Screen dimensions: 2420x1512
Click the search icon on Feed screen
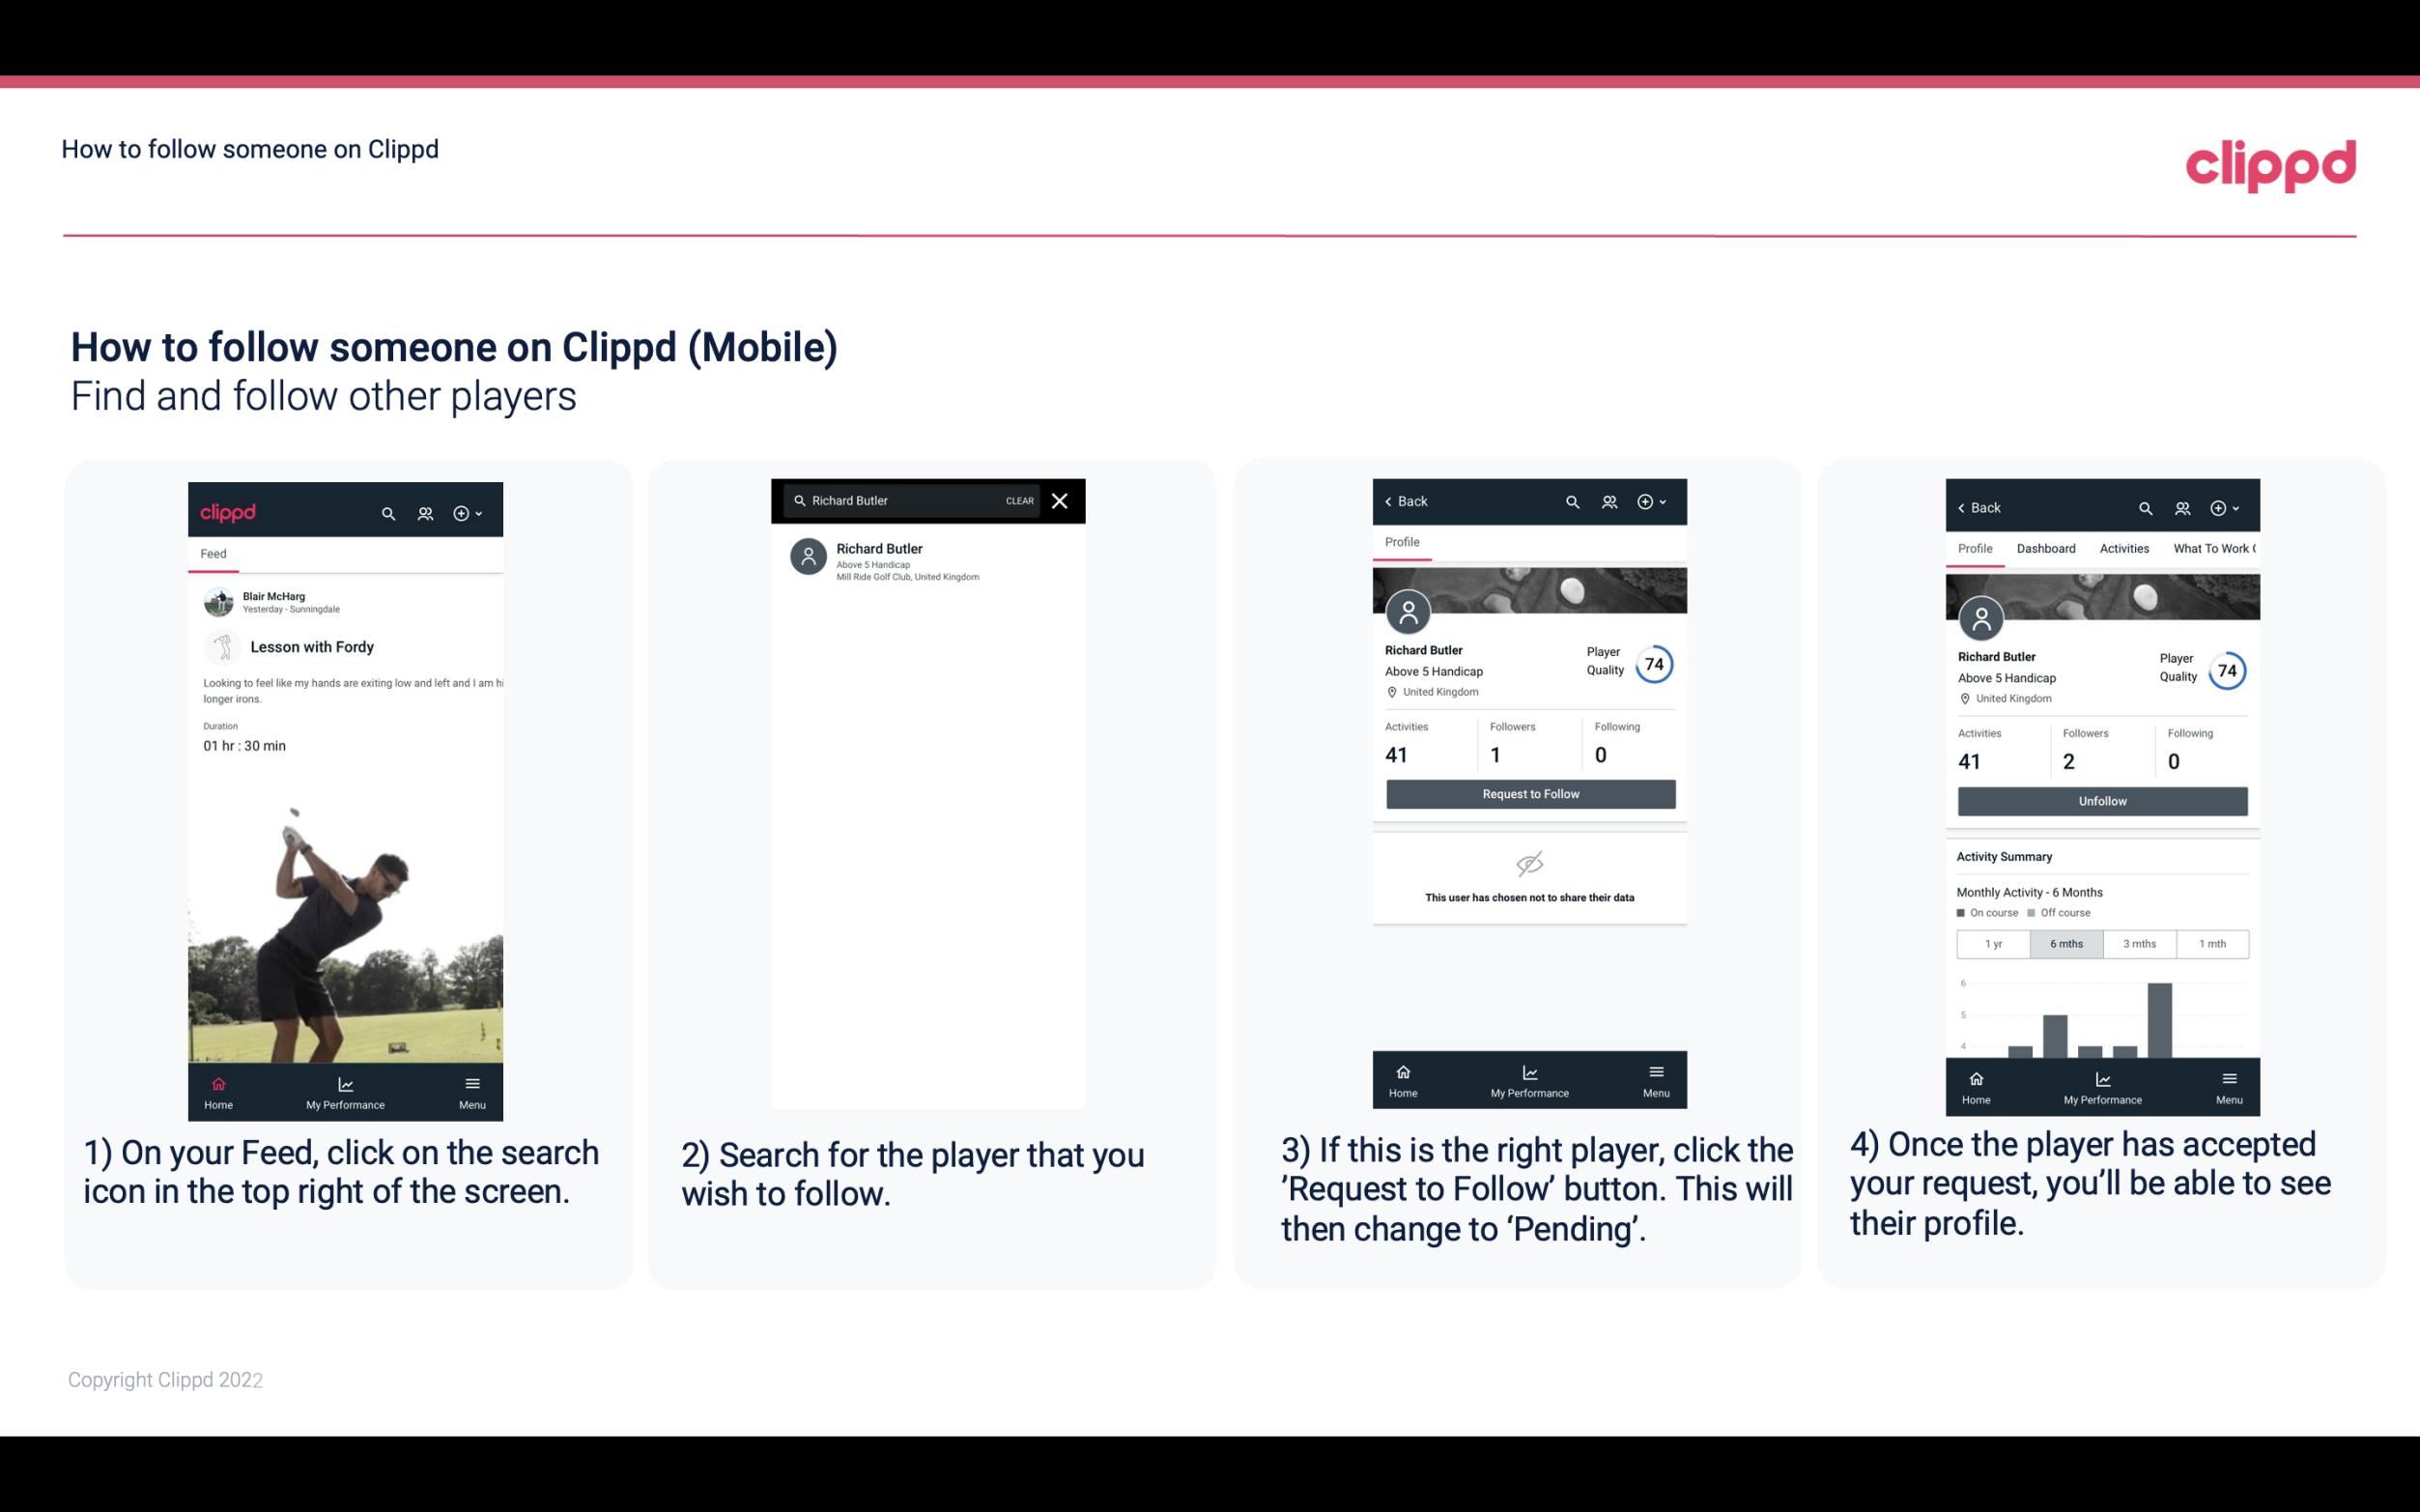386,512
